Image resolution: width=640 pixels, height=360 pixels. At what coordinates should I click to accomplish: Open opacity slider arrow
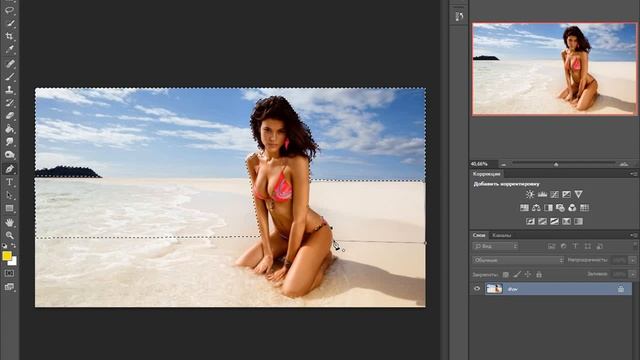click(x=632, y=260)
